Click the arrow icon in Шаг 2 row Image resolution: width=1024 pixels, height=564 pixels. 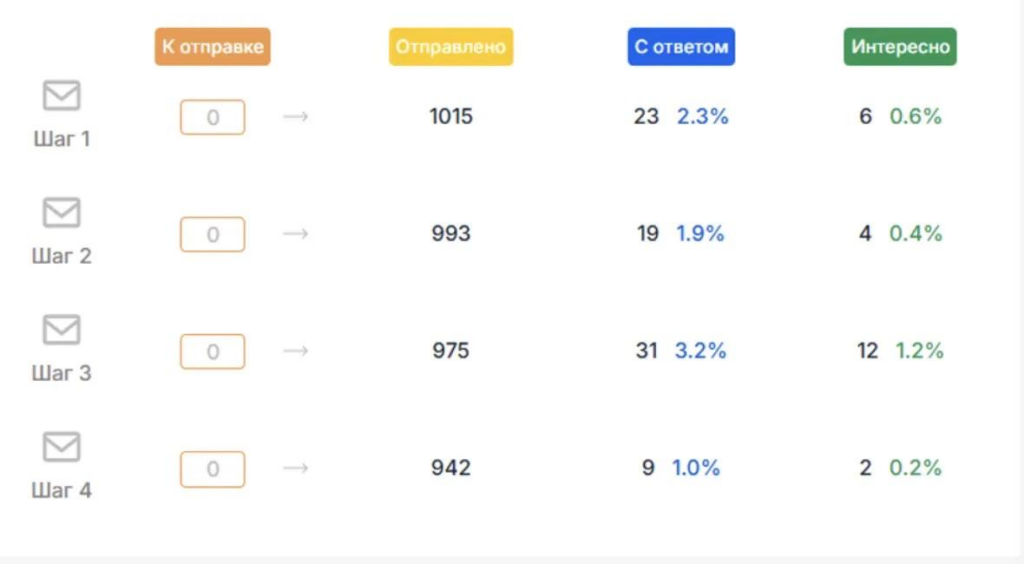295,234
